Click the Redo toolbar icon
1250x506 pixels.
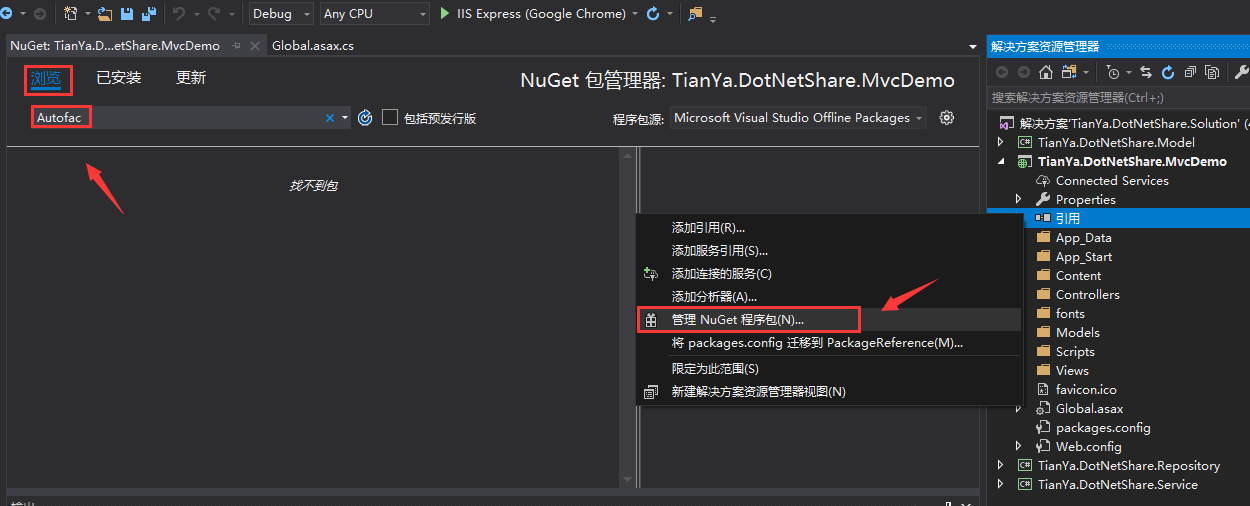213,14
